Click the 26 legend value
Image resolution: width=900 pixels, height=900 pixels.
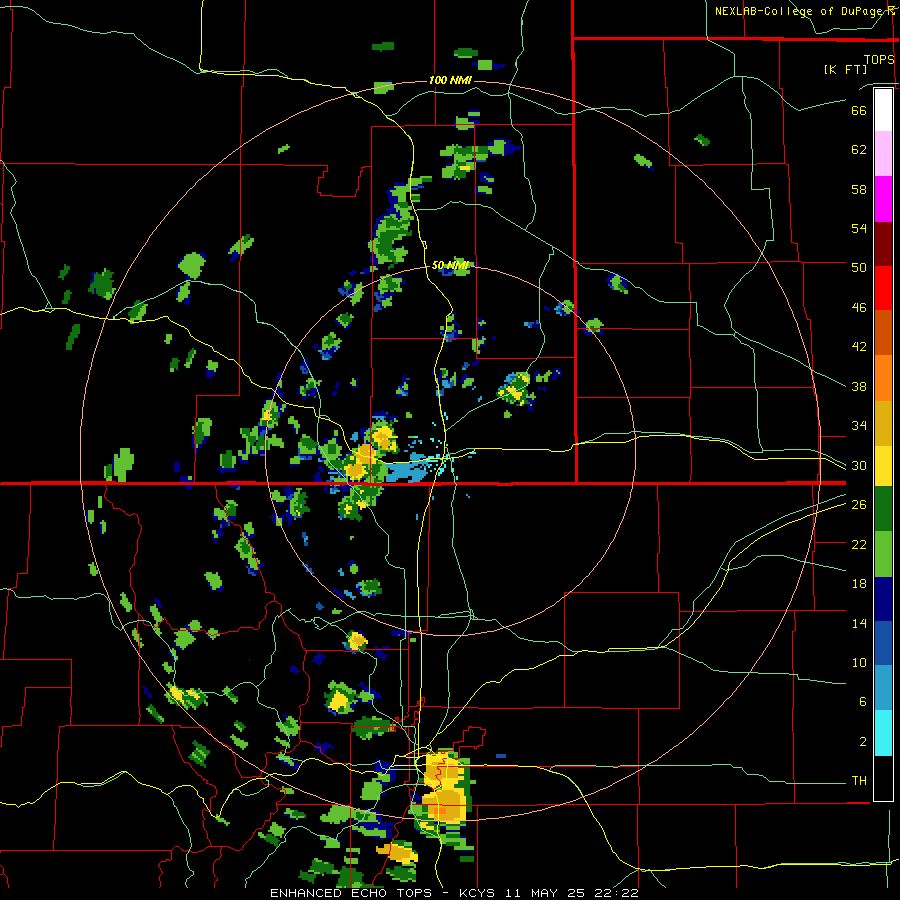pyautogui.click(x=859, y=505)
